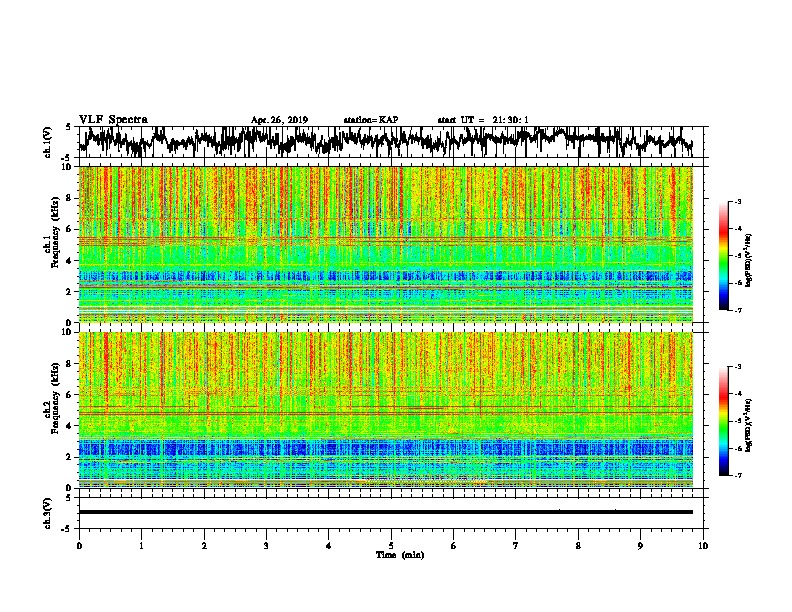
Task: Click the 8 kHz tick on ch.1 frequency axis
Action: pos(69,198)
